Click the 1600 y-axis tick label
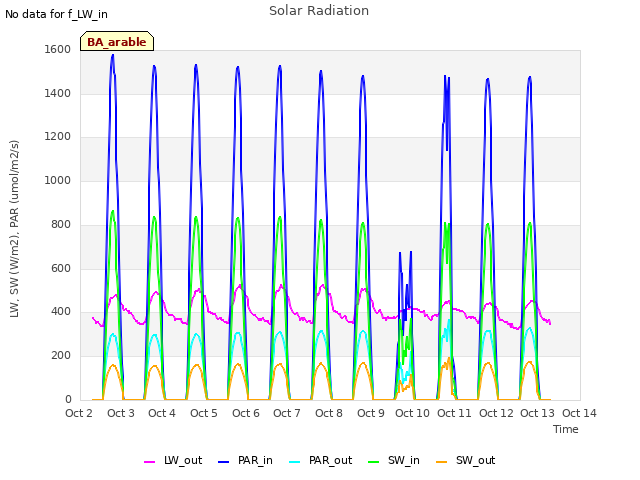 tap(58, 50)
